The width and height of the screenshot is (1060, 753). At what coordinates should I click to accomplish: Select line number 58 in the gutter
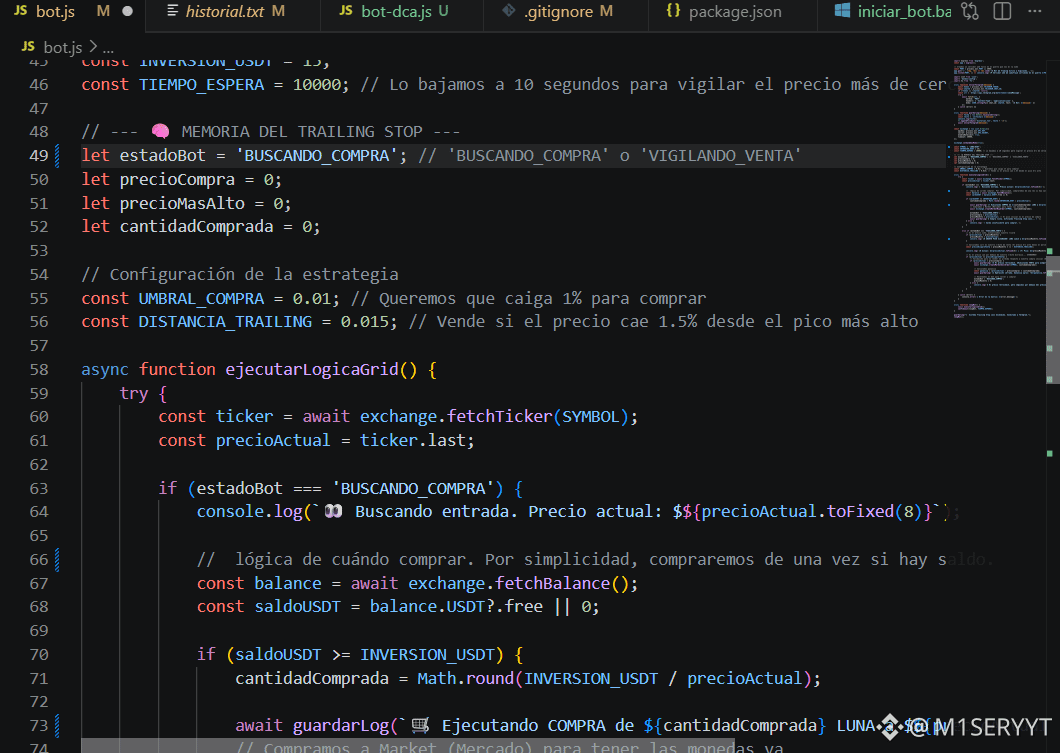(x=39, y=370)
